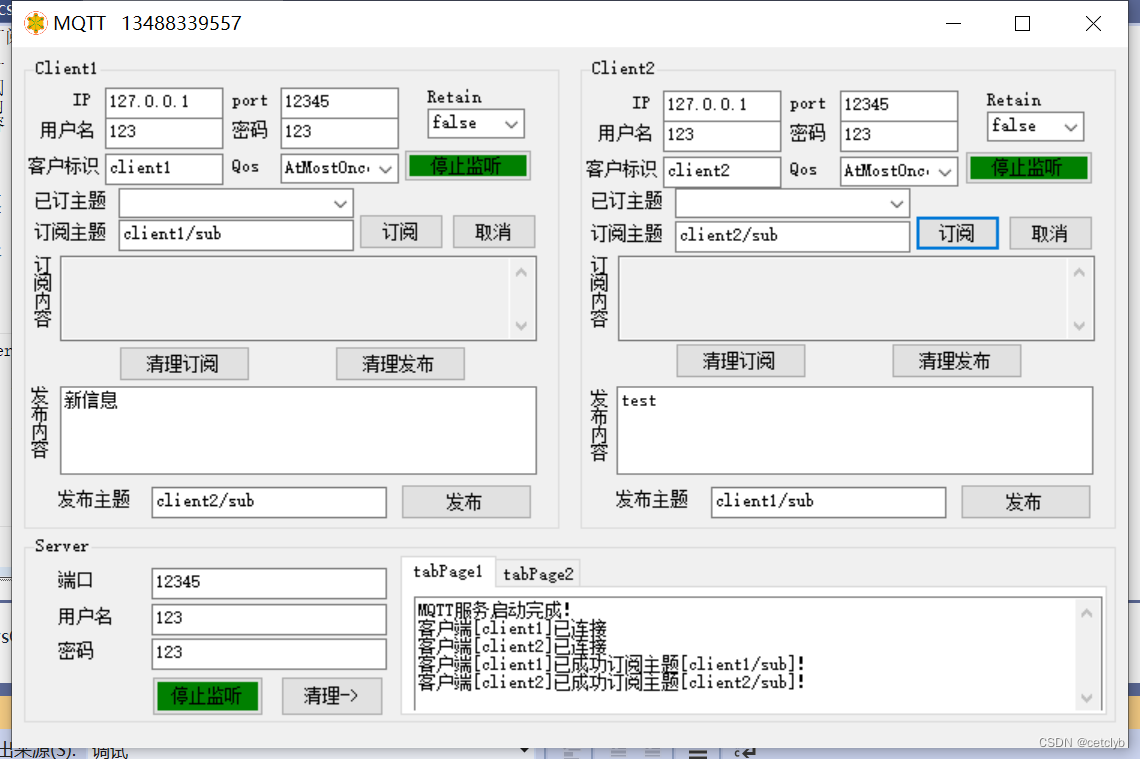The height and width of the screenshot is (759, 1140).
Task: Click Client1 green 停止监听 button
Action: coord(467,166)
